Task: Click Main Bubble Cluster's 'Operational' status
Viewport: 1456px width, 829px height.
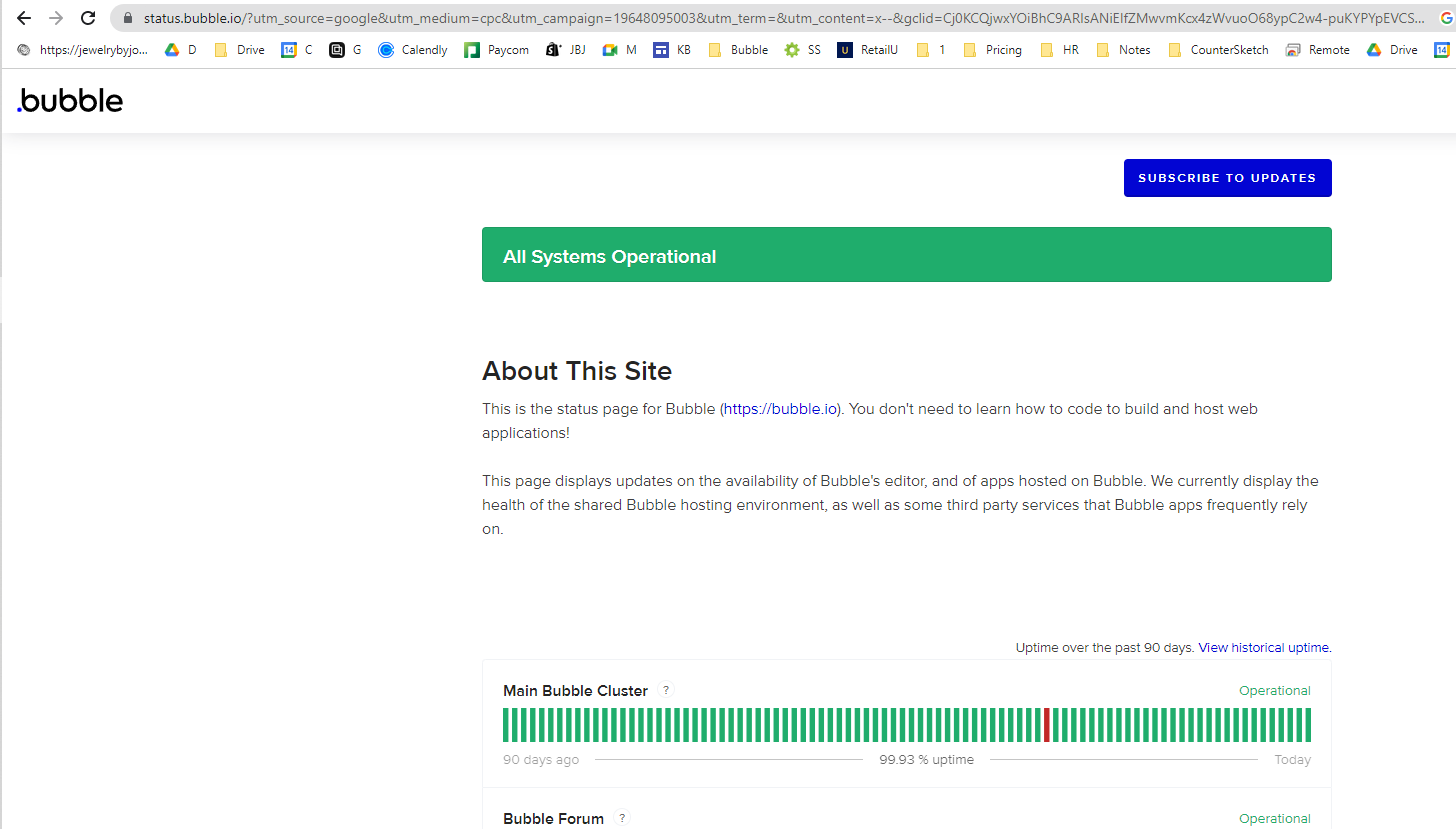Action: pos(1275,691)
